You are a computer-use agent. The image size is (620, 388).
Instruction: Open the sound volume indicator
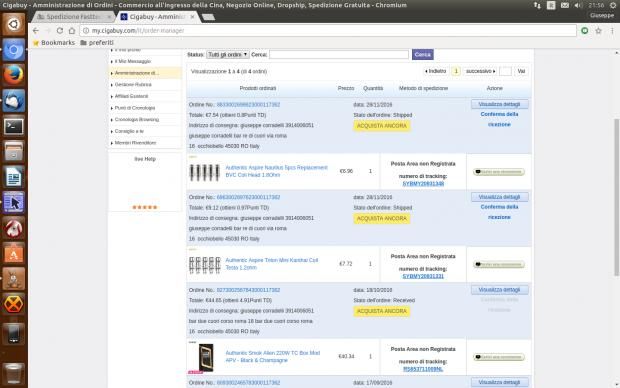(578, 5)
